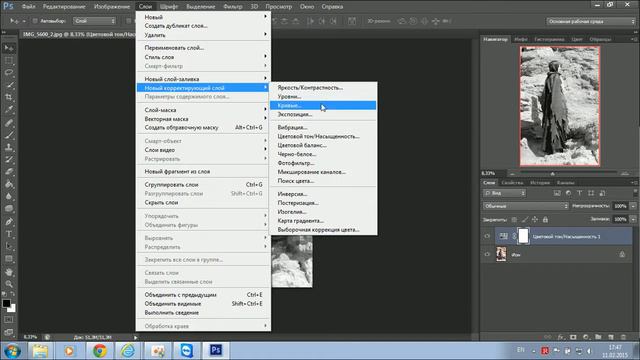Choose Уровни... from submenu

[x=323, y=96]
